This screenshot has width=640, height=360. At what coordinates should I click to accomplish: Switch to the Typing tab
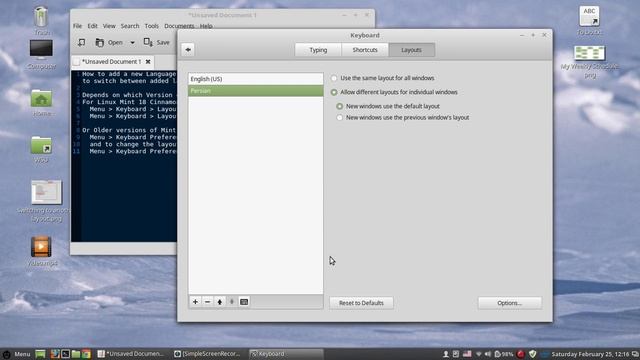(x=318, y=50)
